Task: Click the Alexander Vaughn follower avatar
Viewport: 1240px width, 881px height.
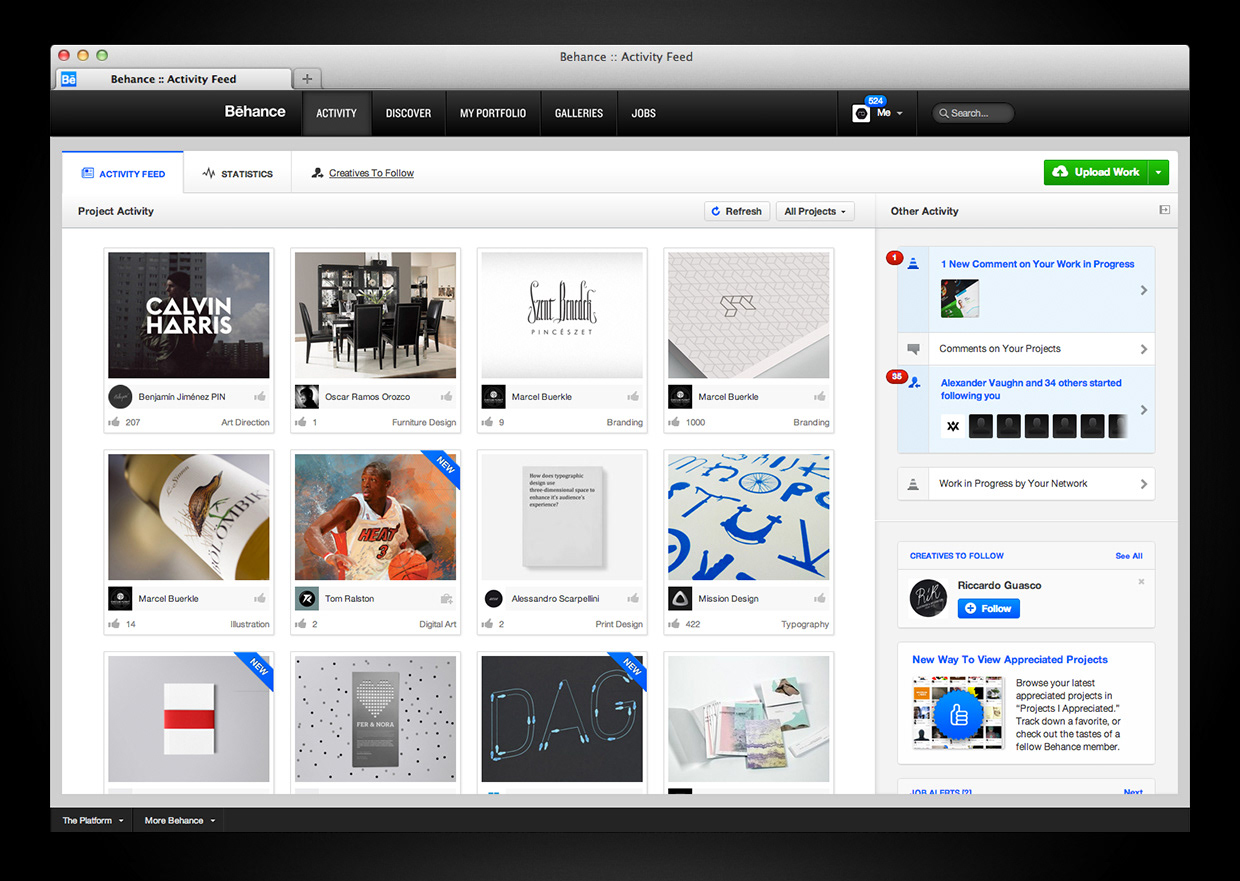Action: [x=953, y=426]
